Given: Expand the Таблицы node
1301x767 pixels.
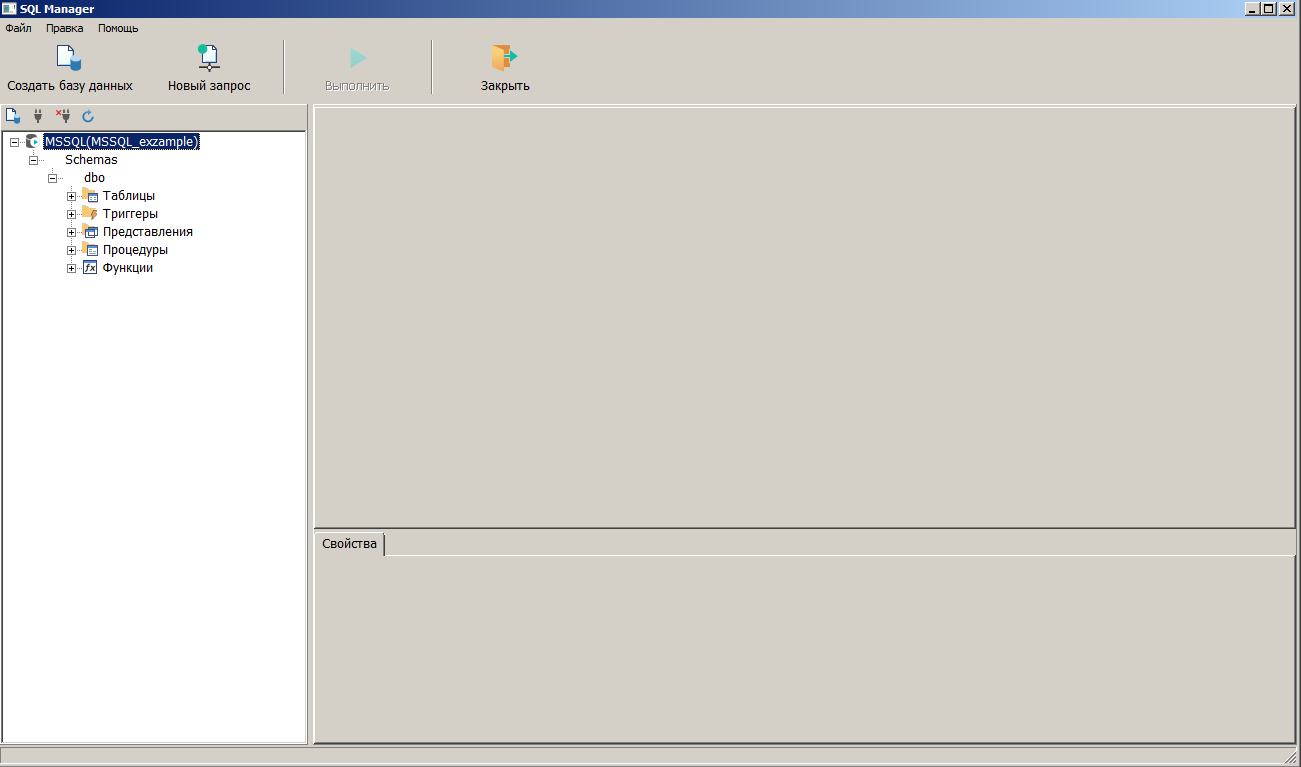Looking at the screenshot, I should point(72,196).
